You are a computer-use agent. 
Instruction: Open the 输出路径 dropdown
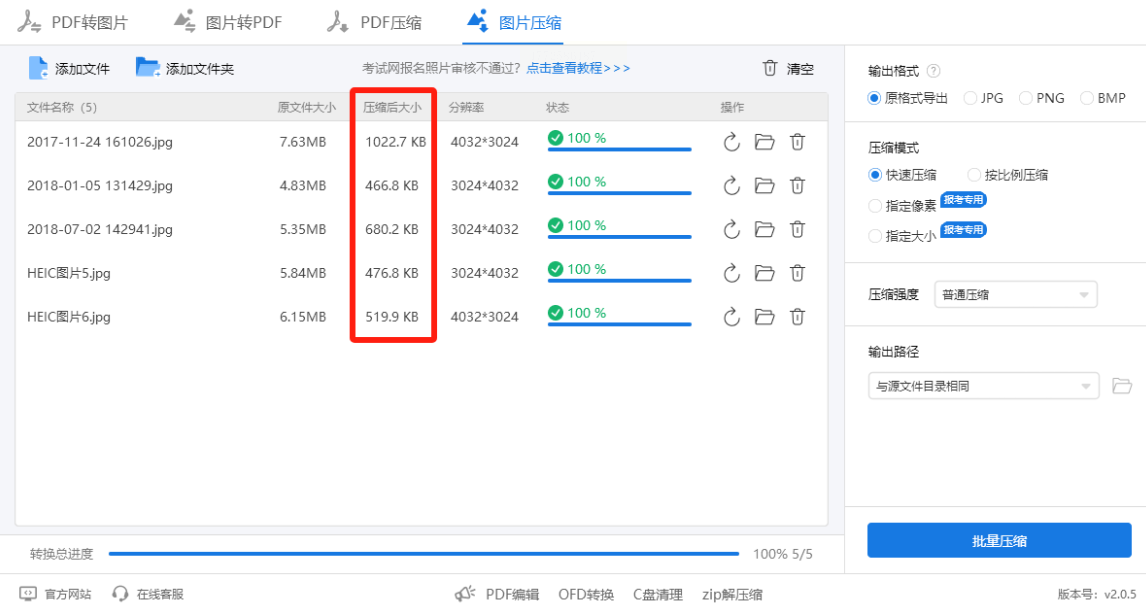(983, 386)
